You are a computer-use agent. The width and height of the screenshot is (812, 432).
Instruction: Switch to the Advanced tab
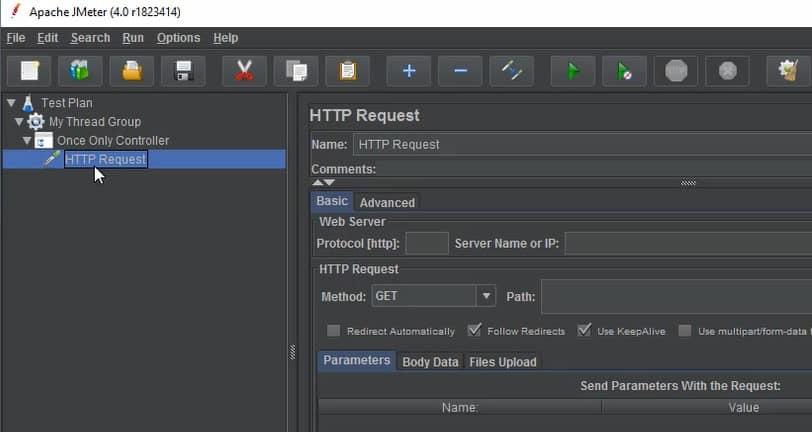387,203
